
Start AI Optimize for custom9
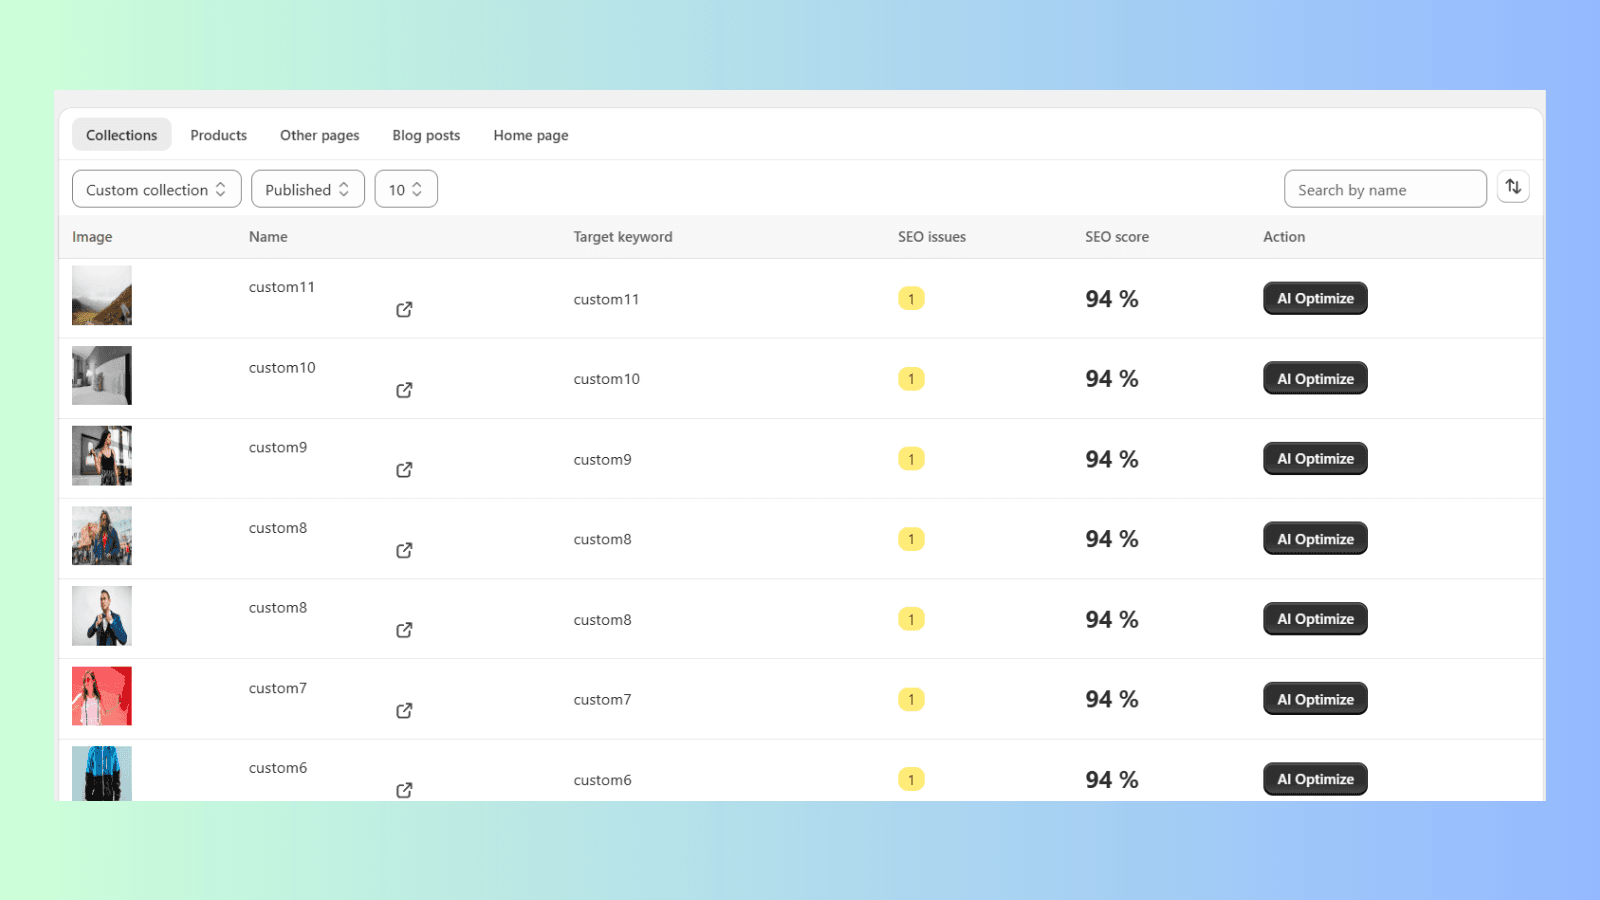1315,458
